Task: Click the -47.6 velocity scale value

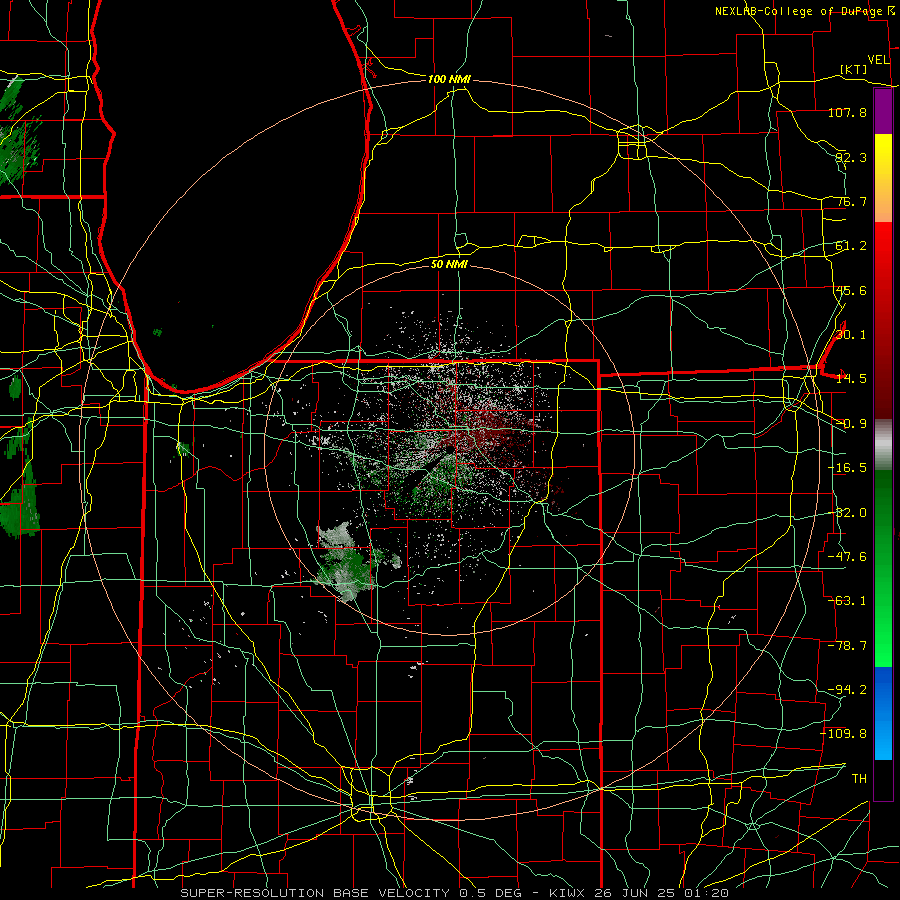Action: (847, 557)
